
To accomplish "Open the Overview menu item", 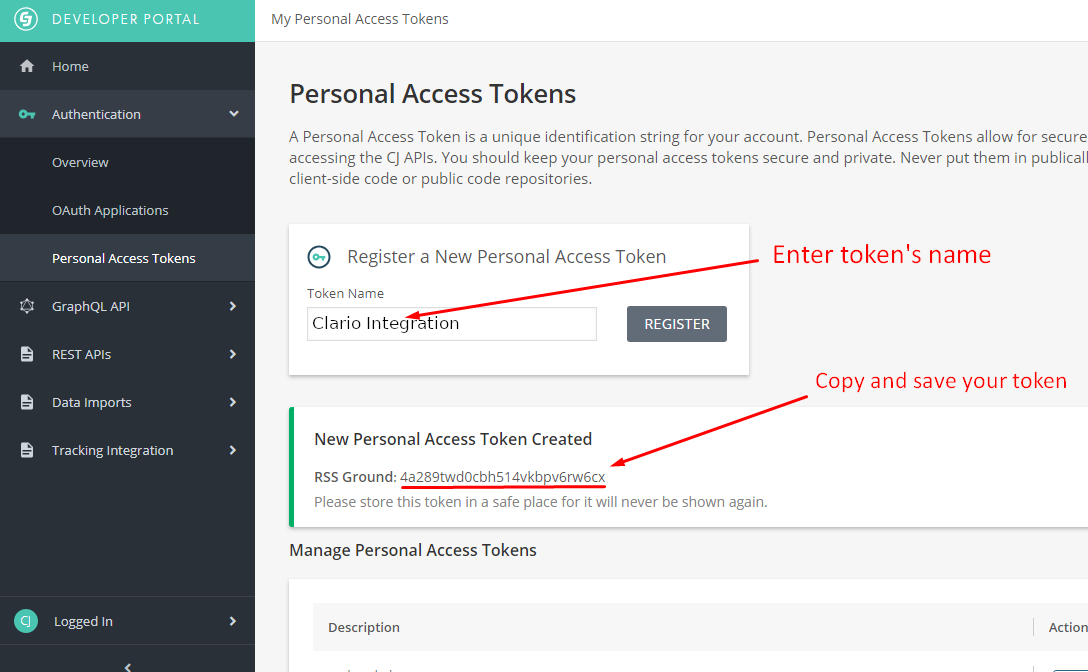I will pos(128,162).
